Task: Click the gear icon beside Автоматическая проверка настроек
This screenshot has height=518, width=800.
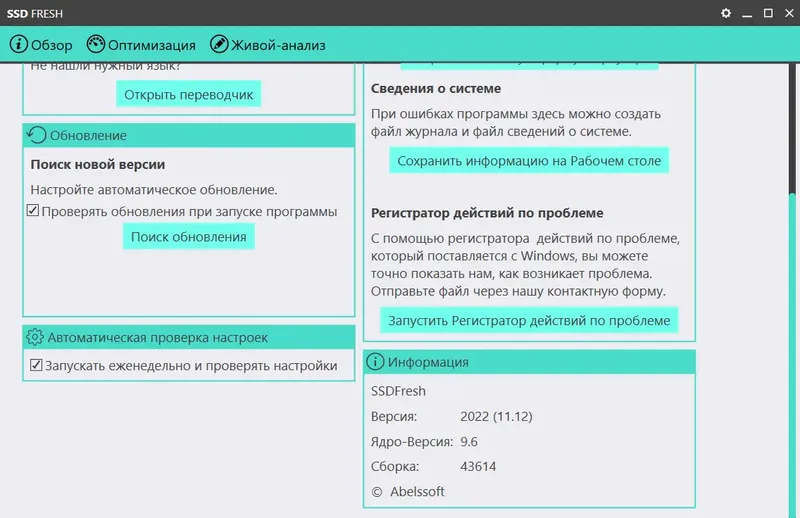Action: pyautogui.click(x=35, y=337)
